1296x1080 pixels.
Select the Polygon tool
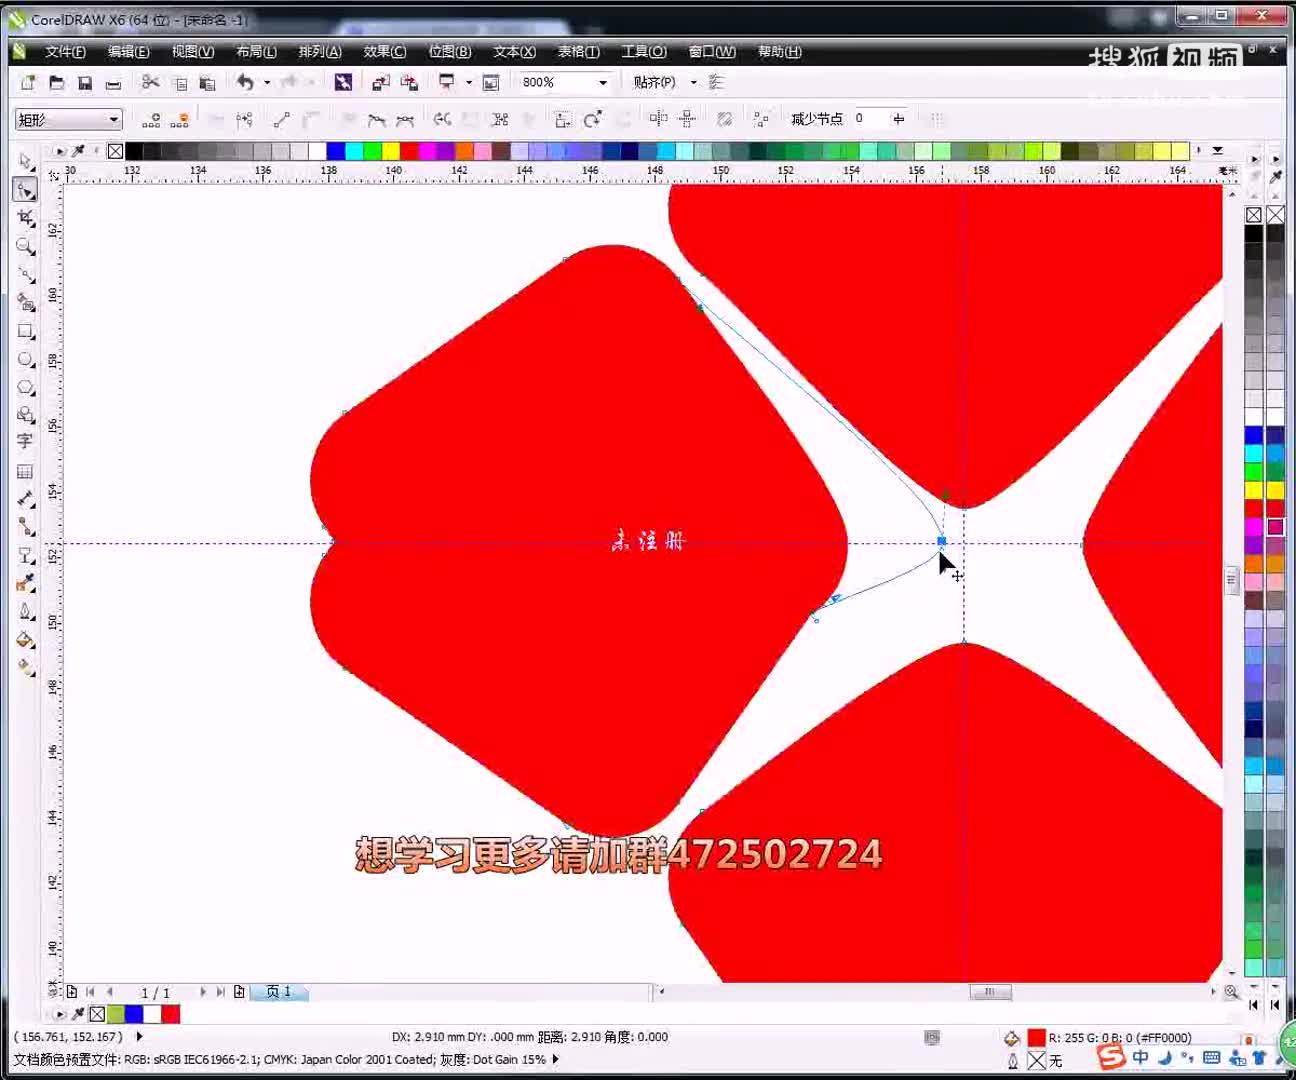click(26, 387)
